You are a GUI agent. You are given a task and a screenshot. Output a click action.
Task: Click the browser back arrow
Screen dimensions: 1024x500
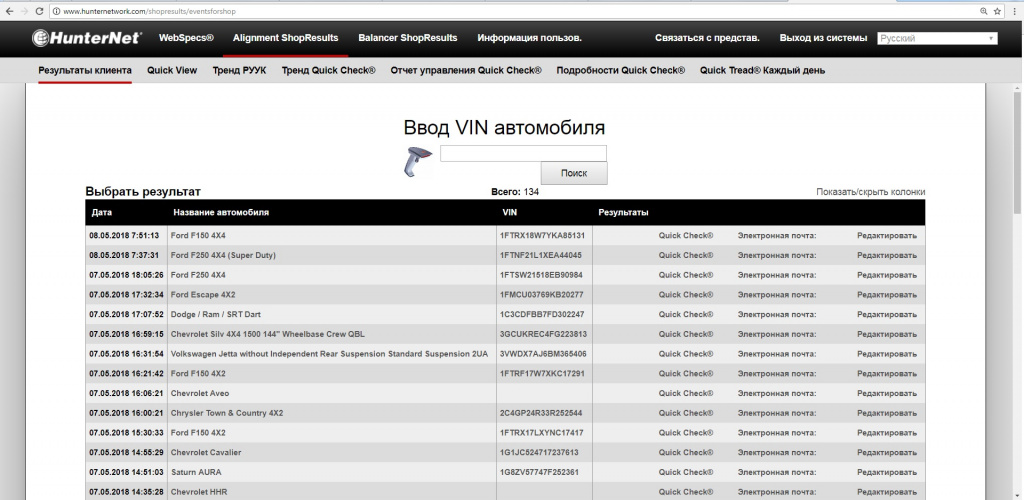[9, 11]
